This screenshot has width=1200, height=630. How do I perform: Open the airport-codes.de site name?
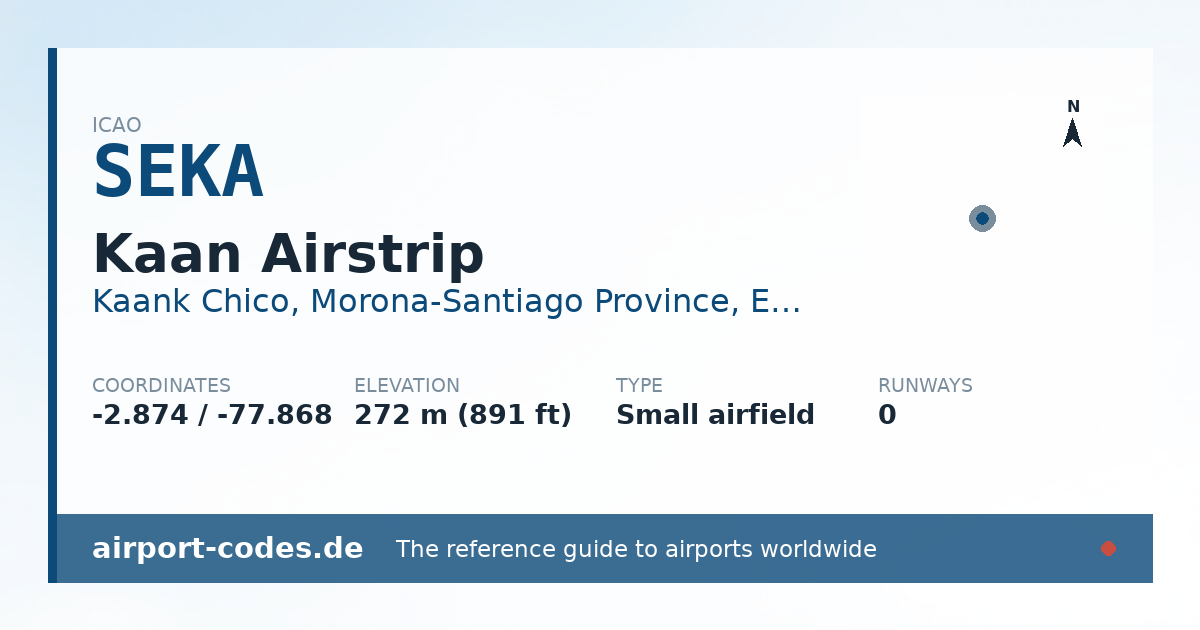[227, 548]
